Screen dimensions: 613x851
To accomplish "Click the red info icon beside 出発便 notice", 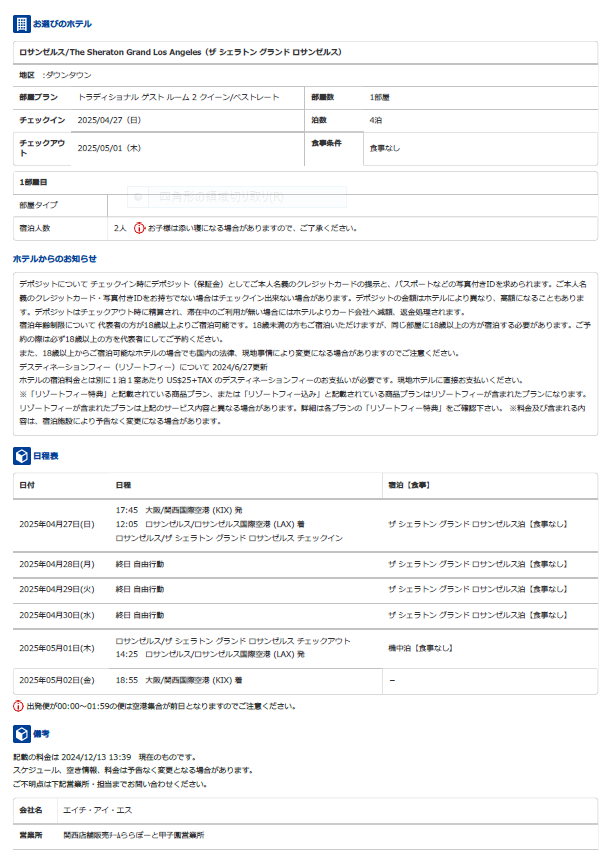I will (x=18, y=706).
